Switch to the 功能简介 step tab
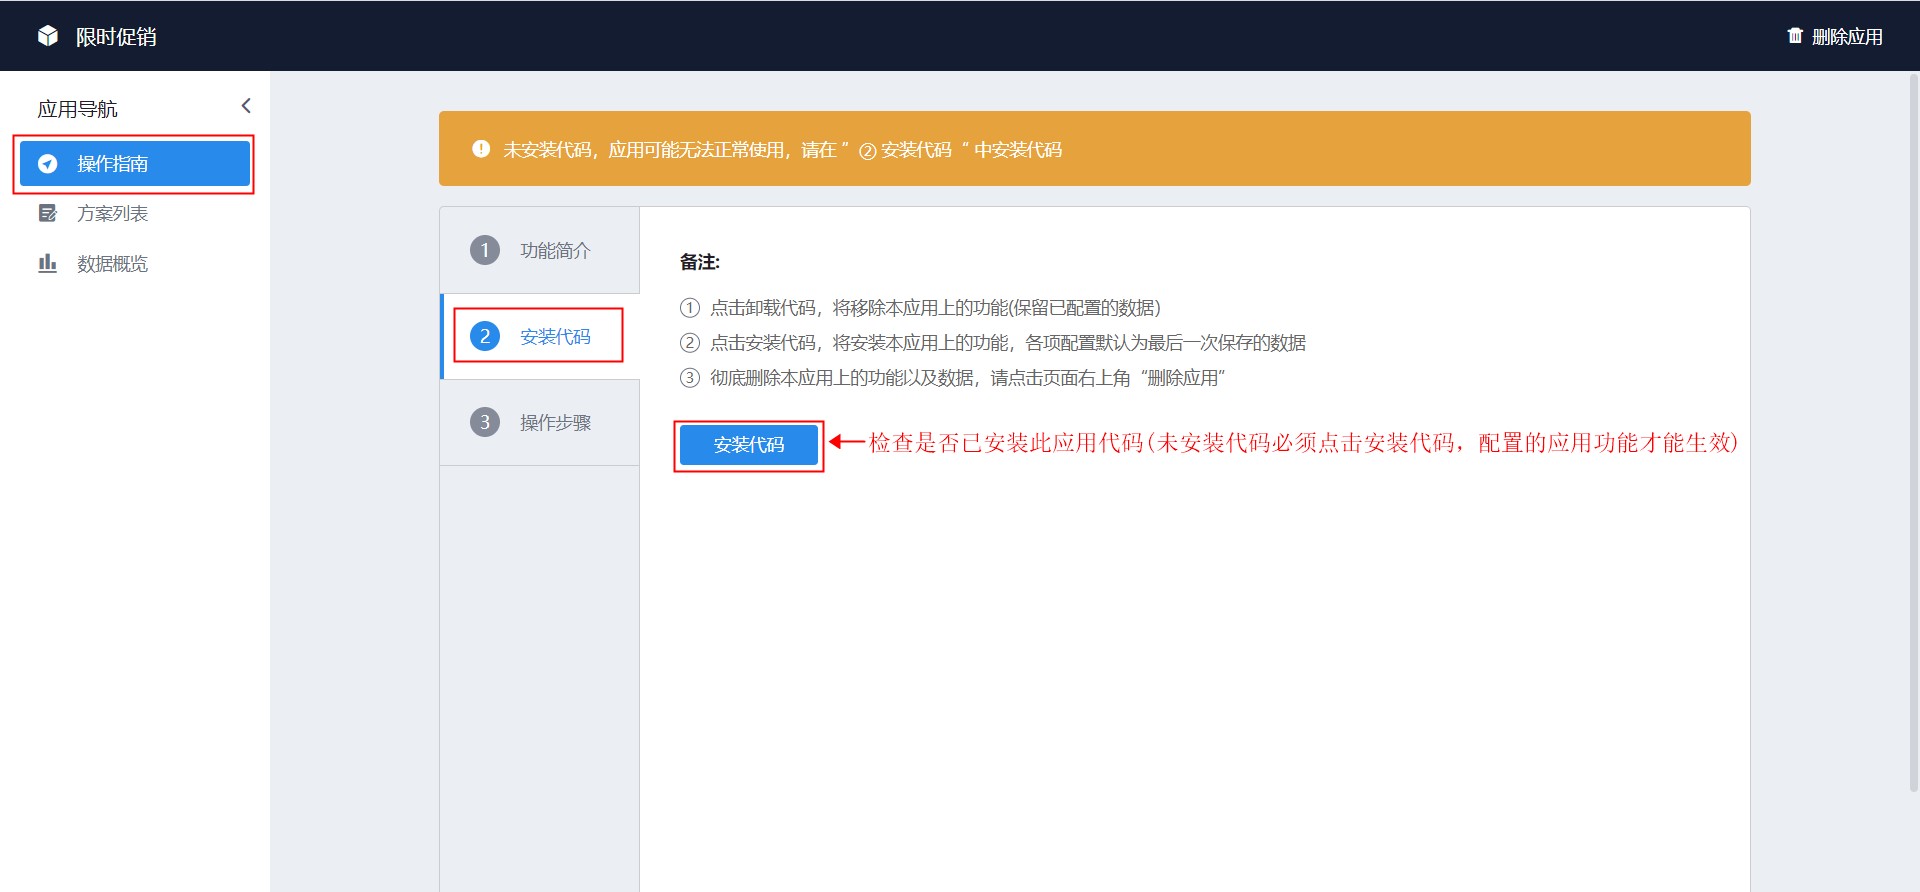The image size is (1920, 892). coord(540,250)
